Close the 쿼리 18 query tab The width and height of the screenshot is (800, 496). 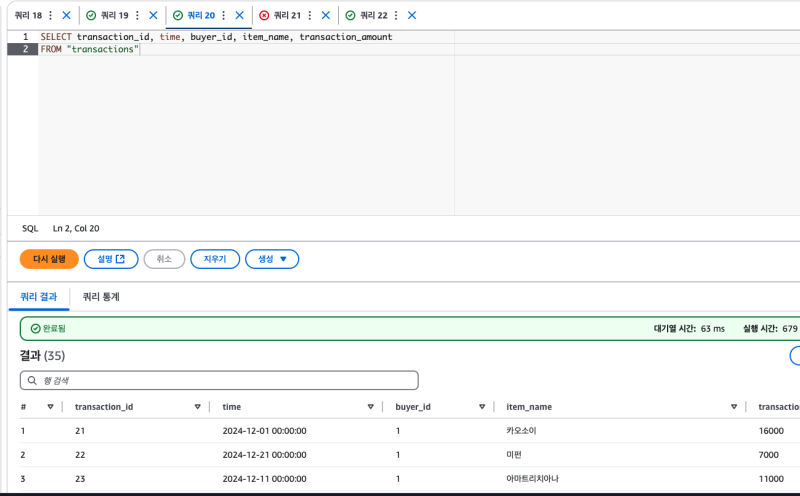pos(66,16)
